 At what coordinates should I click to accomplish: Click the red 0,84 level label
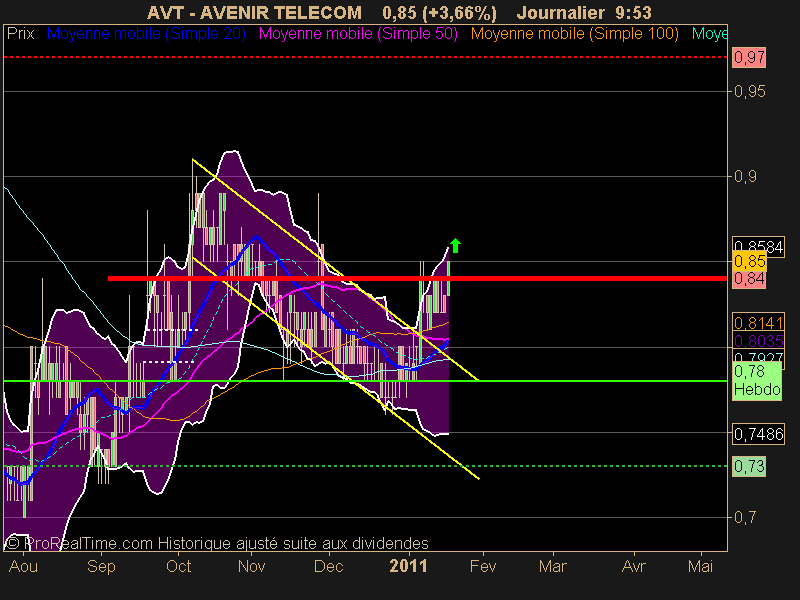tap(749, 279)
